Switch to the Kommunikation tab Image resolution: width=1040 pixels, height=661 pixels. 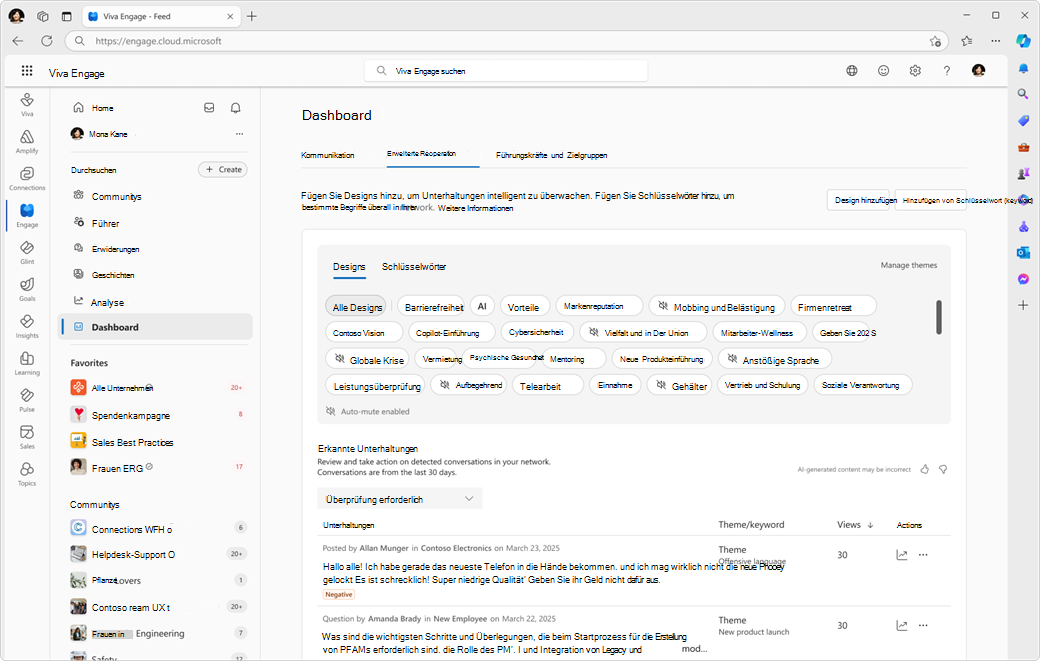(x=328, y=155)
